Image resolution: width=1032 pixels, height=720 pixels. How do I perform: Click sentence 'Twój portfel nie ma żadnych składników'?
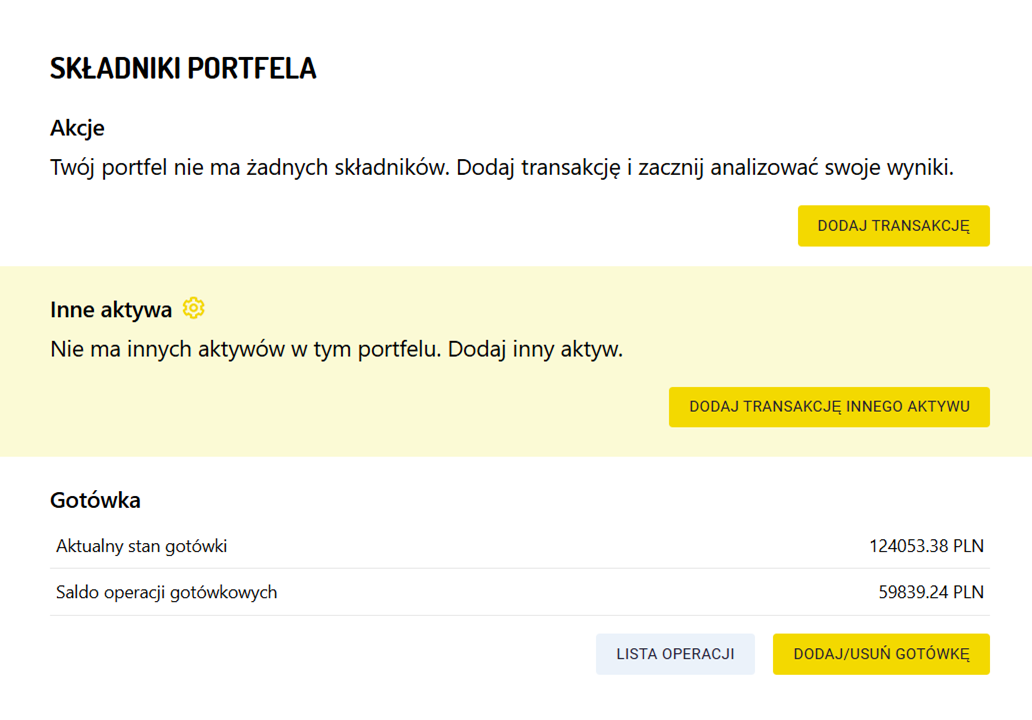[250, 167]
